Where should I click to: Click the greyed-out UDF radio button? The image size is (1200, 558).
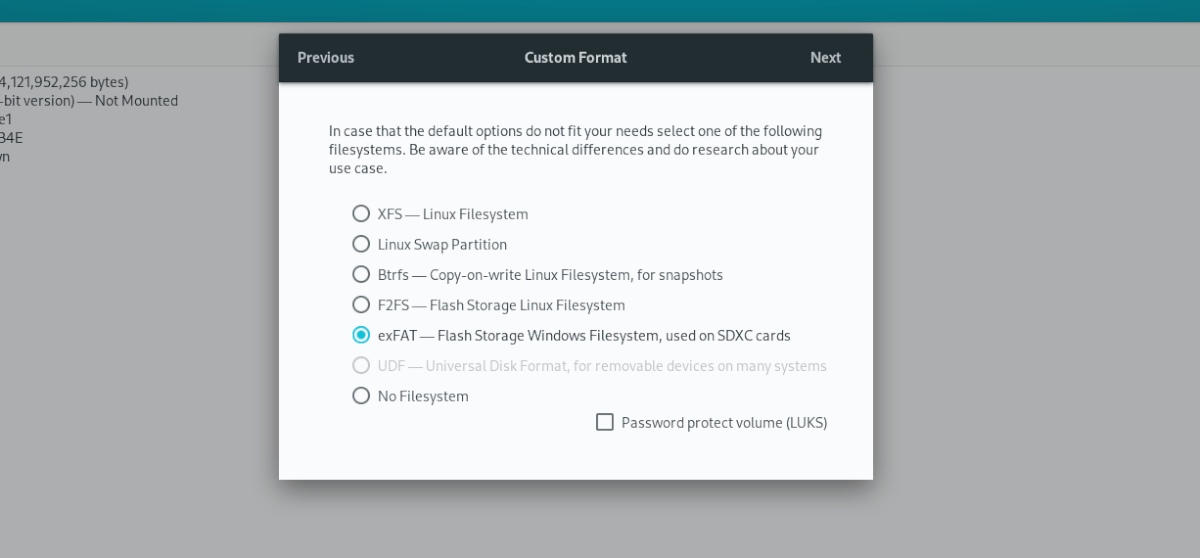click(x=361, y=366)
